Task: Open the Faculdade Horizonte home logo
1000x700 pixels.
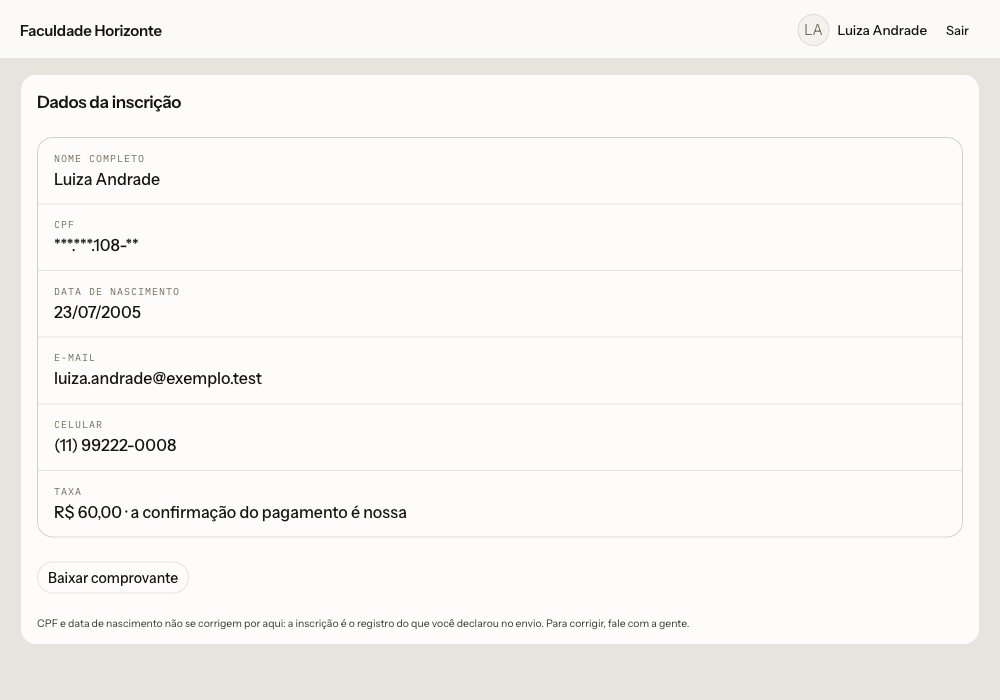Action: 91,31
